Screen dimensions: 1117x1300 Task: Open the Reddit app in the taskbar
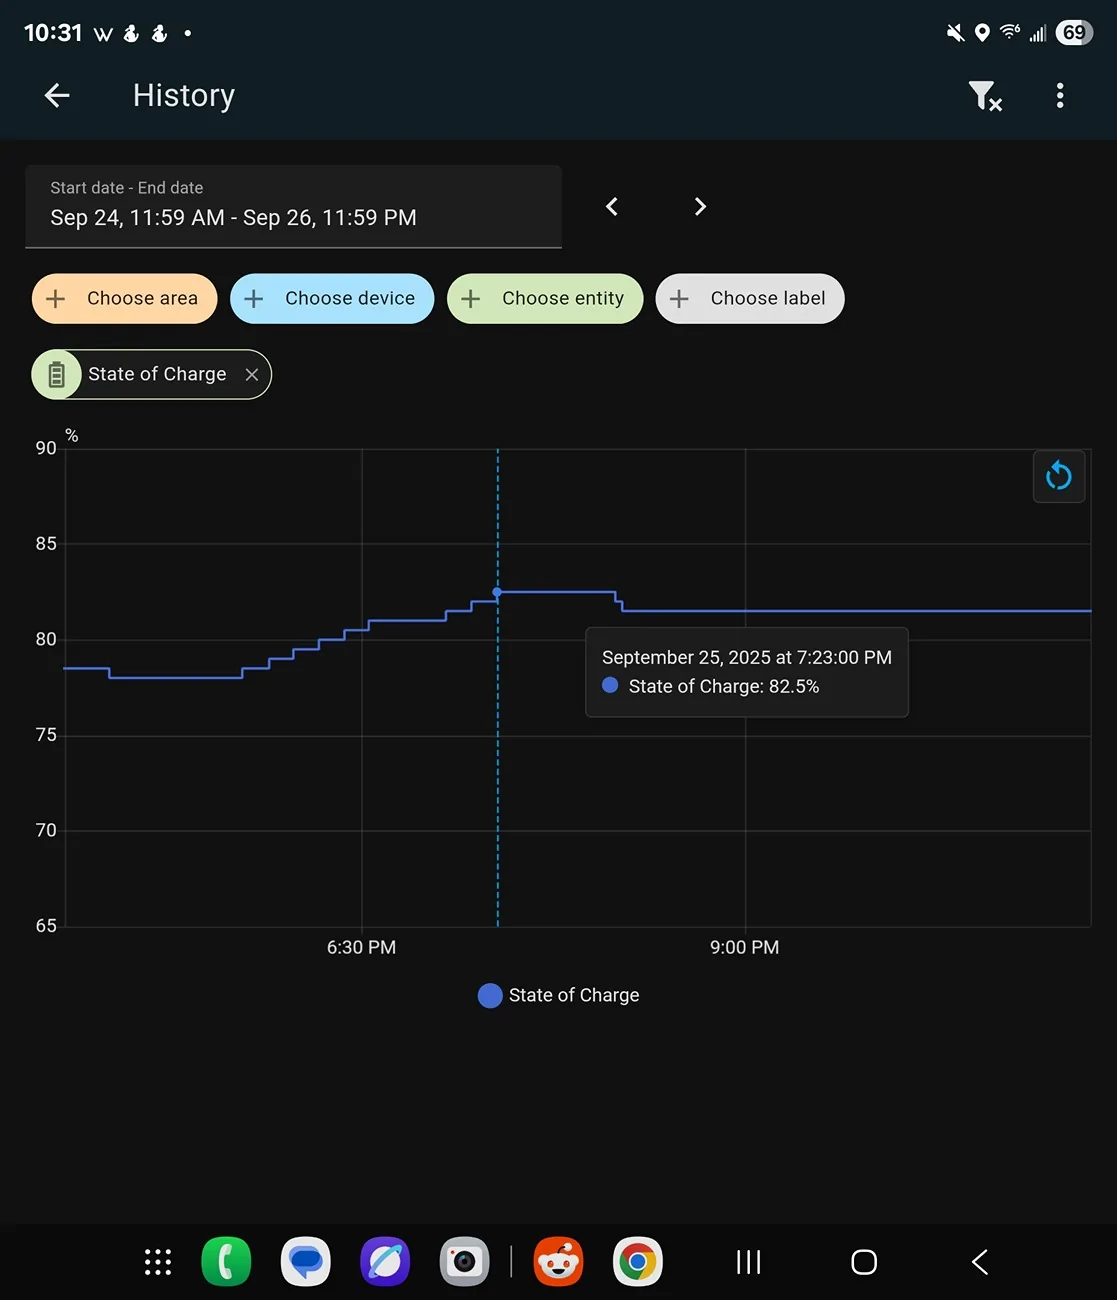[x=558, y=1262]
